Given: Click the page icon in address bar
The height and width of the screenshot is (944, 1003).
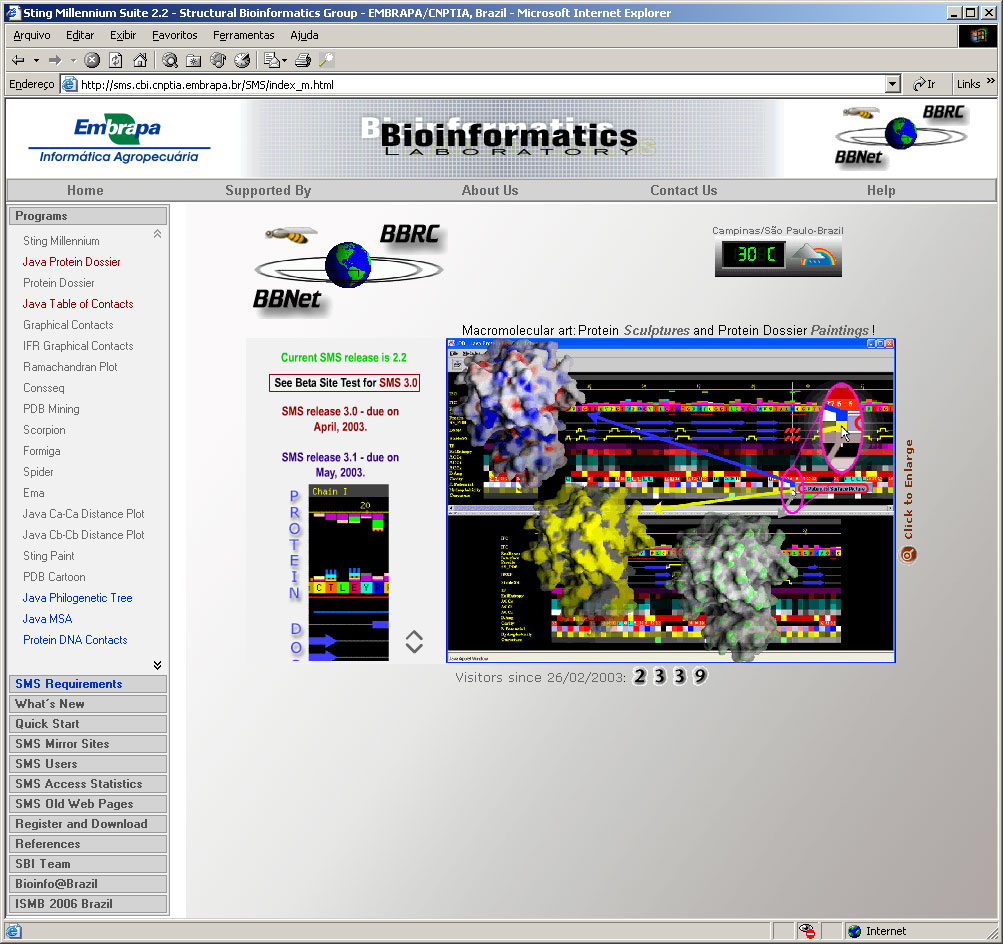Looking at the screenshot, I should pos(70,84).
